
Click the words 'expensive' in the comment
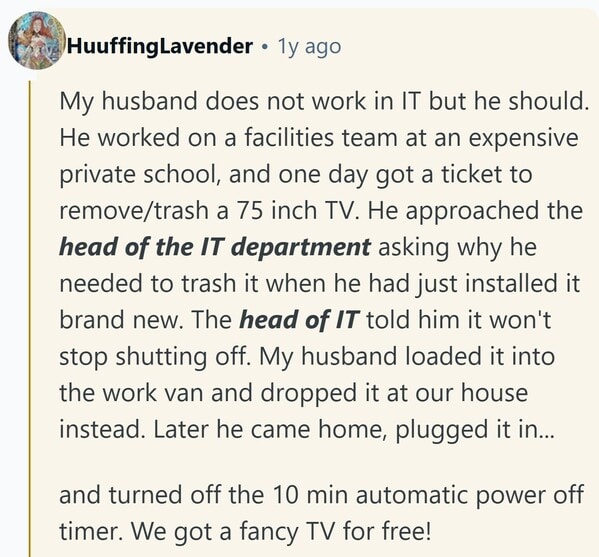(523, 139)
